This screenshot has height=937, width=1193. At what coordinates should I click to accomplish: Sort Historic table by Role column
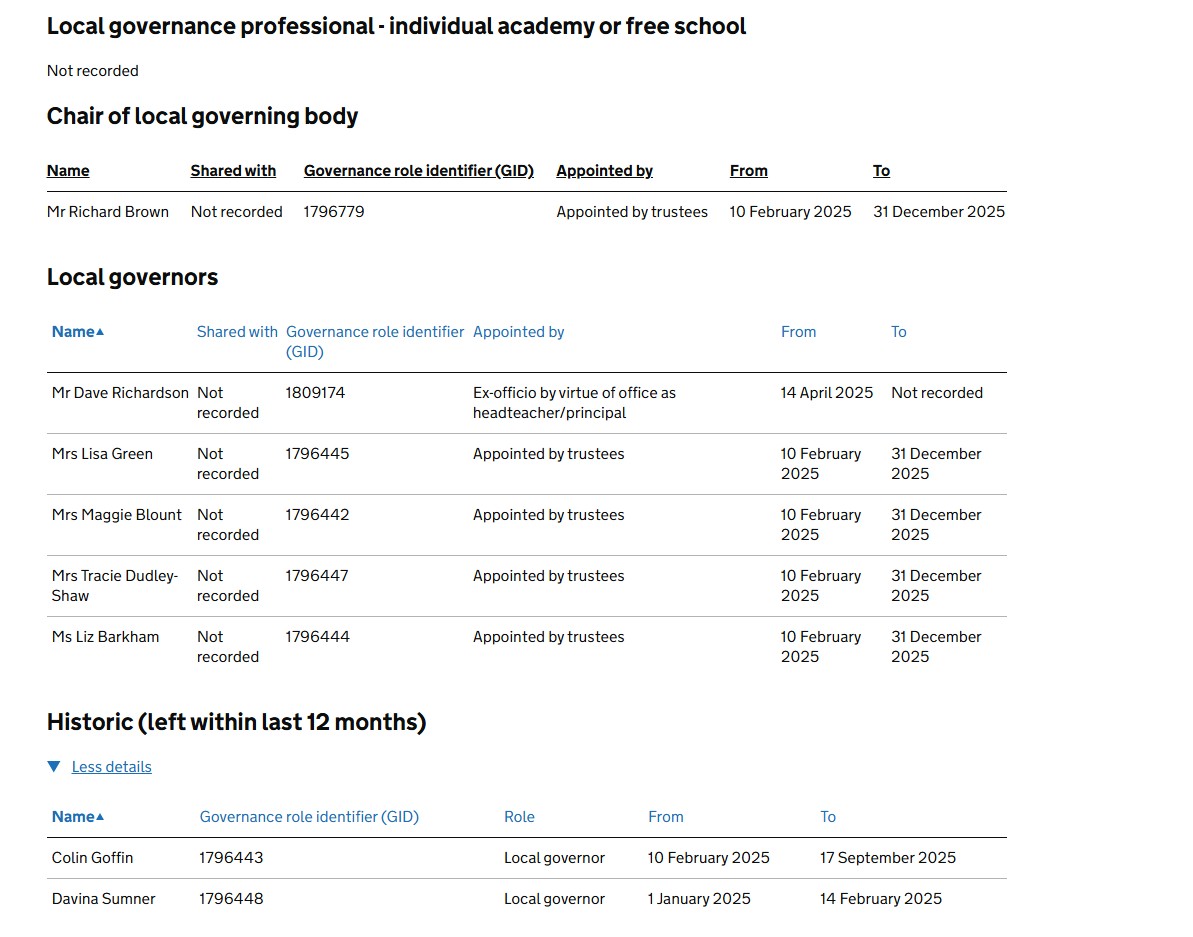pos(519,817)
